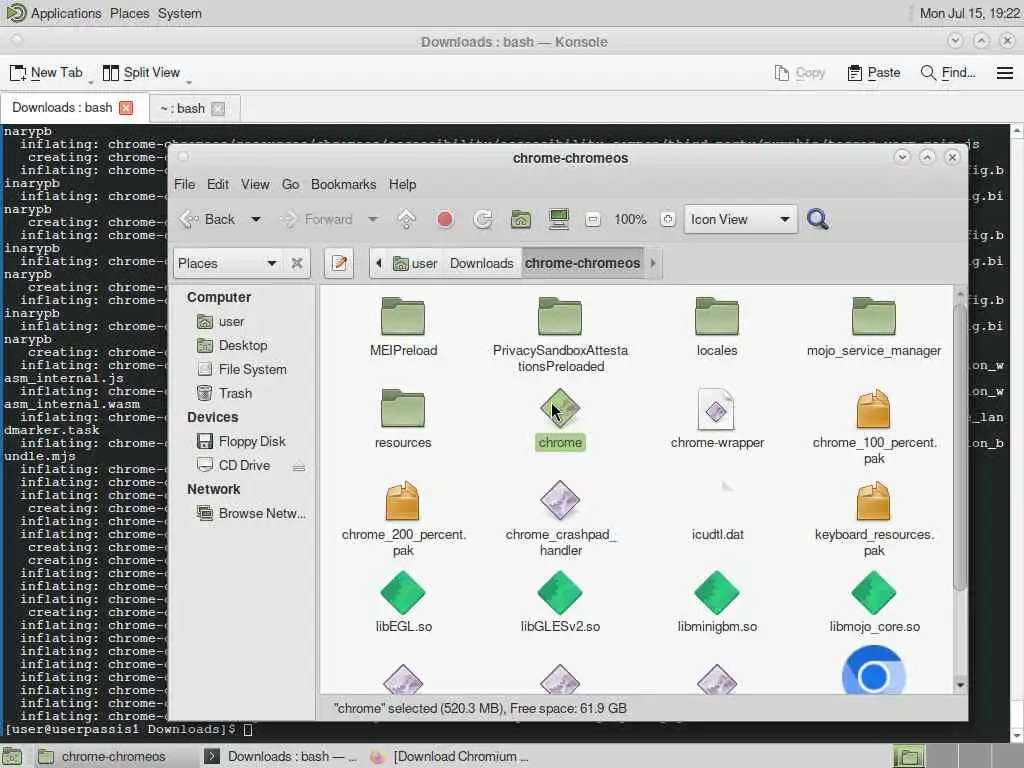Screen dimensions: 1024x768
Task: Click Split View in Konsole
Action: 141,72
